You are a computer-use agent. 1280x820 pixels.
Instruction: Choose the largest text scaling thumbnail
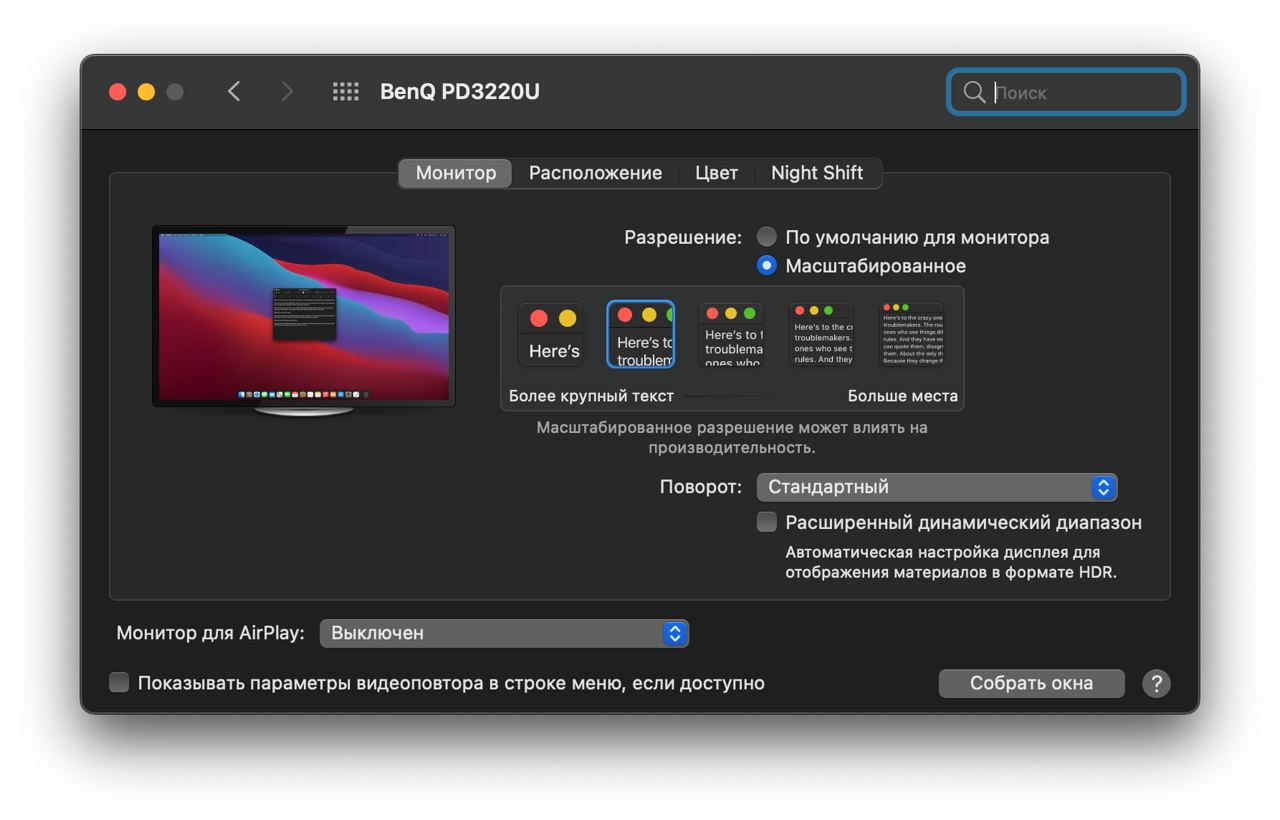pyautogui.click(x=550, y=335)
